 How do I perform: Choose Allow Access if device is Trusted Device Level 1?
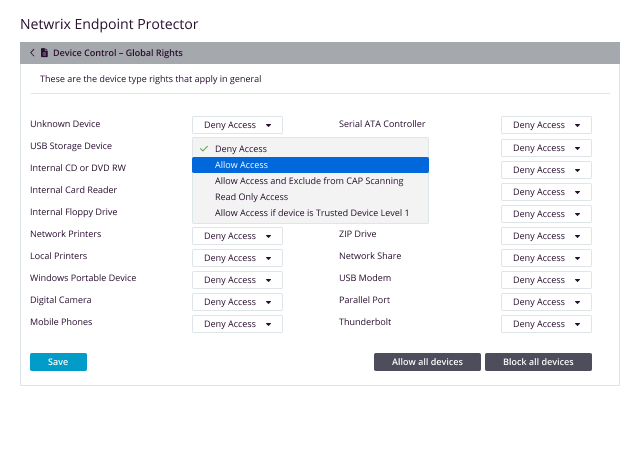coord(310,213)
